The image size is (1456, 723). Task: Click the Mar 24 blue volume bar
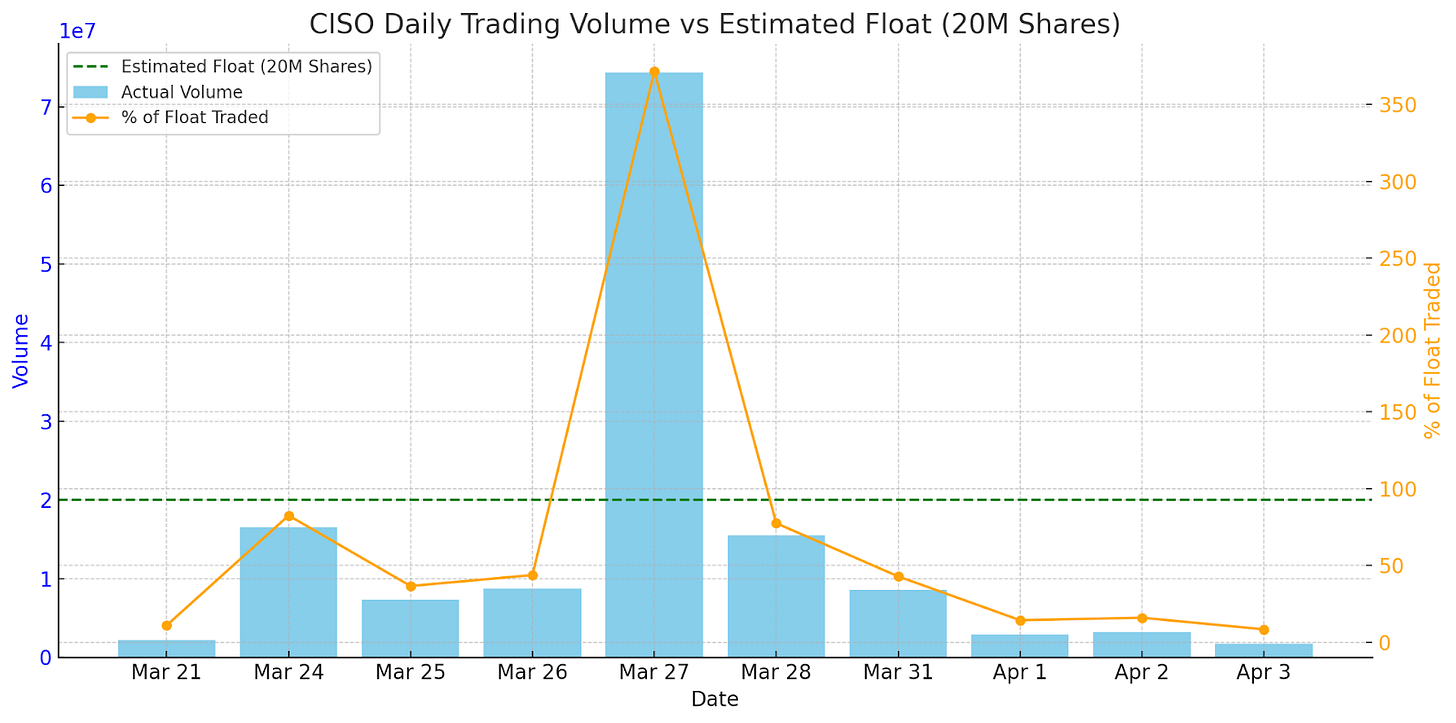point(289,592)
